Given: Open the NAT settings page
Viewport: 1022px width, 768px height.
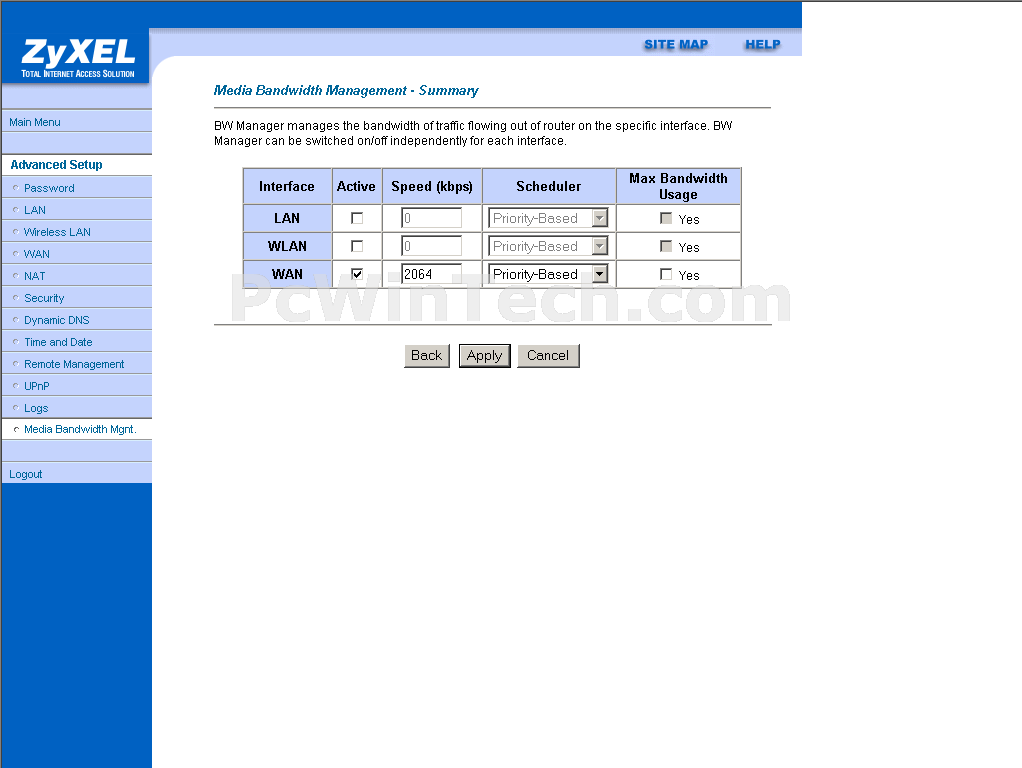Looking at the screenshot, I should point(35,276).
